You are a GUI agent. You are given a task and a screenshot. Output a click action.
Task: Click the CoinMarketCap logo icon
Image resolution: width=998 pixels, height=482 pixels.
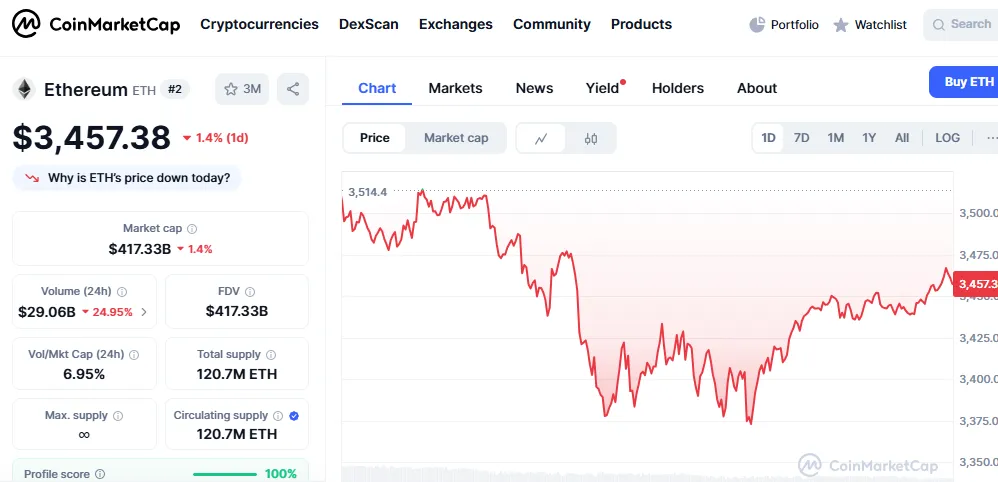[x=26, y=24]
